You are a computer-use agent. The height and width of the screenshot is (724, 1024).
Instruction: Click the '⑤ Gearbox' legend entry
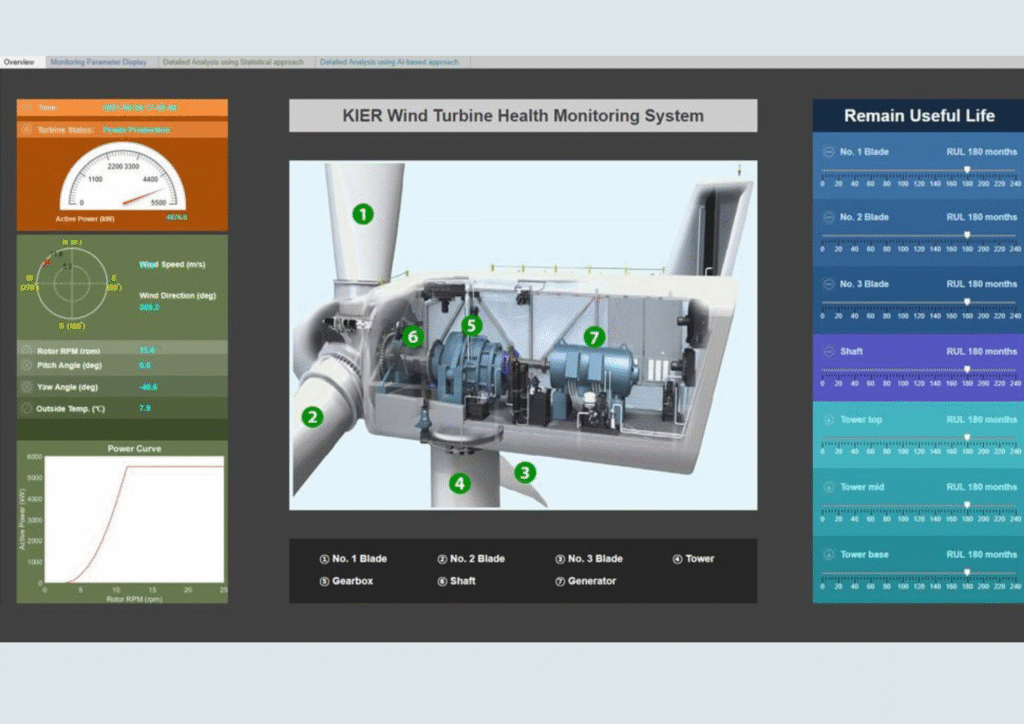[346, 581]
